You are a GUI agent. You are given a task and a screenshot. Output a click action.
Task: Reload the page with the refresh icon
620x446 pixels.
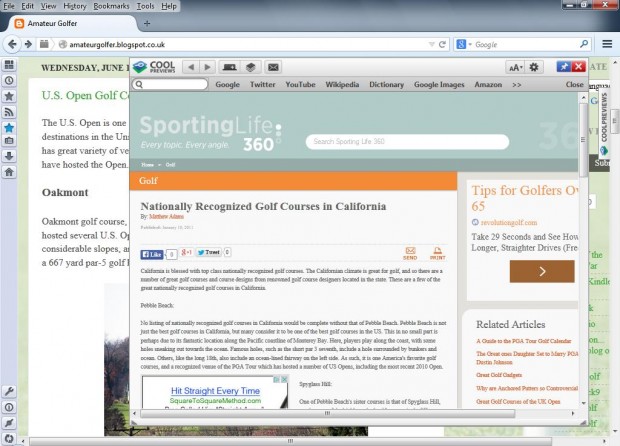click(442, 44)
